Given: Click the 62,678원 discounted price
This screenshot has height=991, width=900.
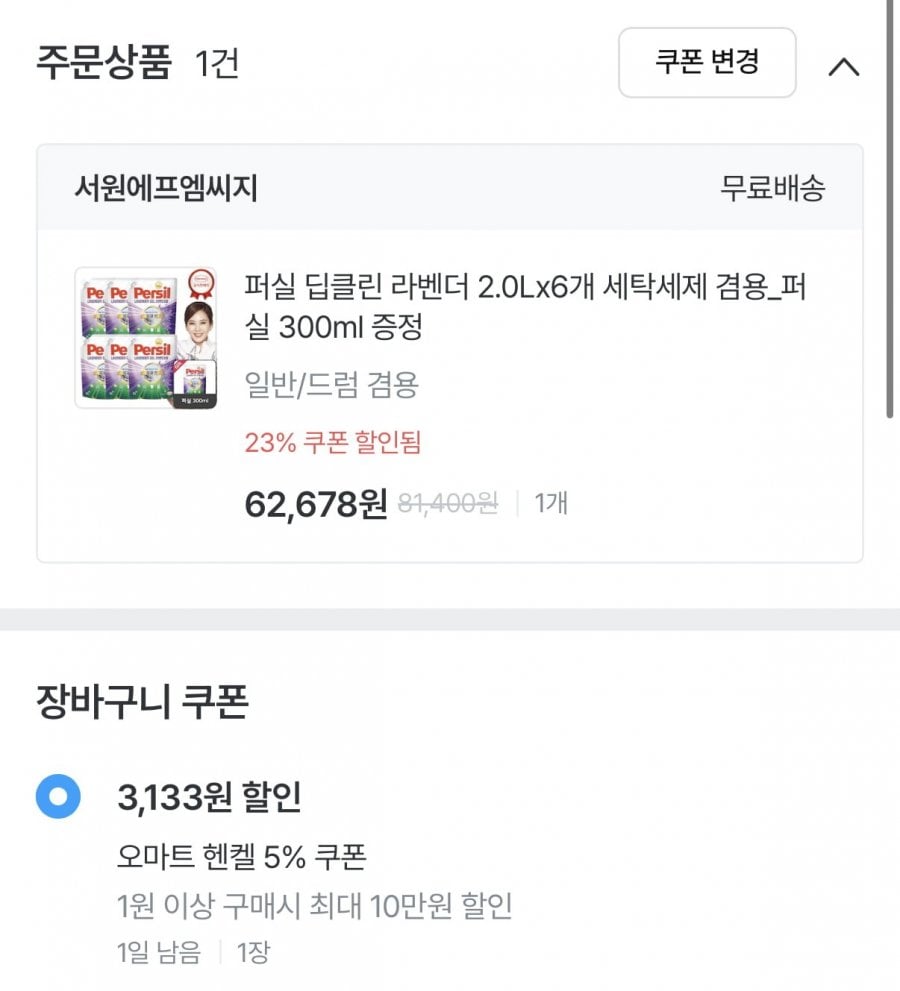Looking at the screenshot, I should click(x=316, y=504).
